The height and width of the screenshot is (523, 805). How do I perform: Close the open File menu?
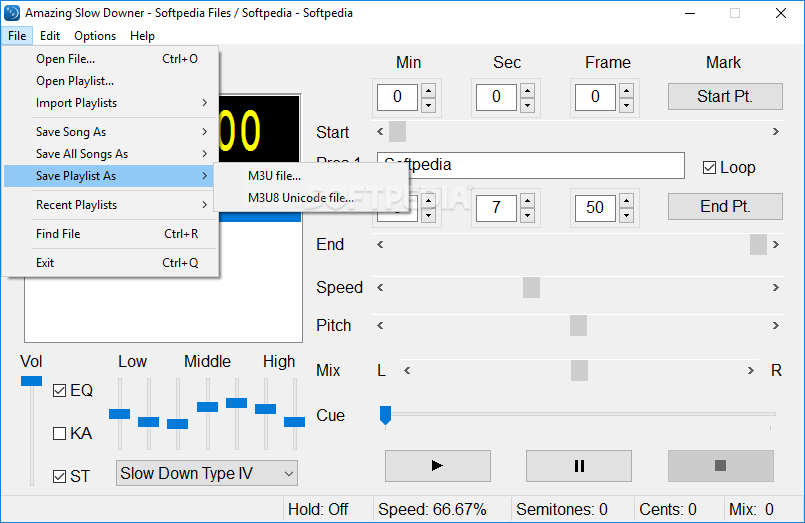(x=17, y=36)
